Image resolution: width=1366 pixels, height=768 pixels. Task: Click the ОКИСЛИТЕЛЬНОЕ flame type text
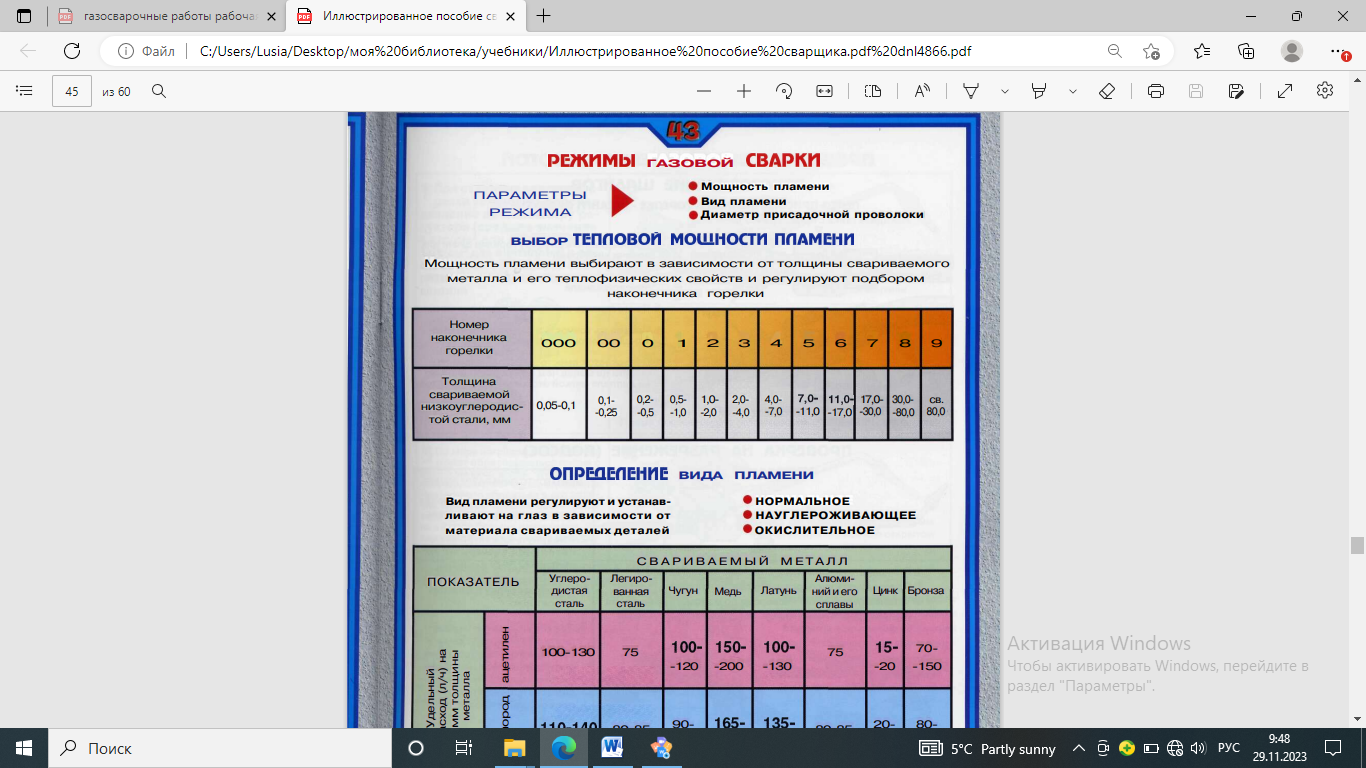point(815,530)
